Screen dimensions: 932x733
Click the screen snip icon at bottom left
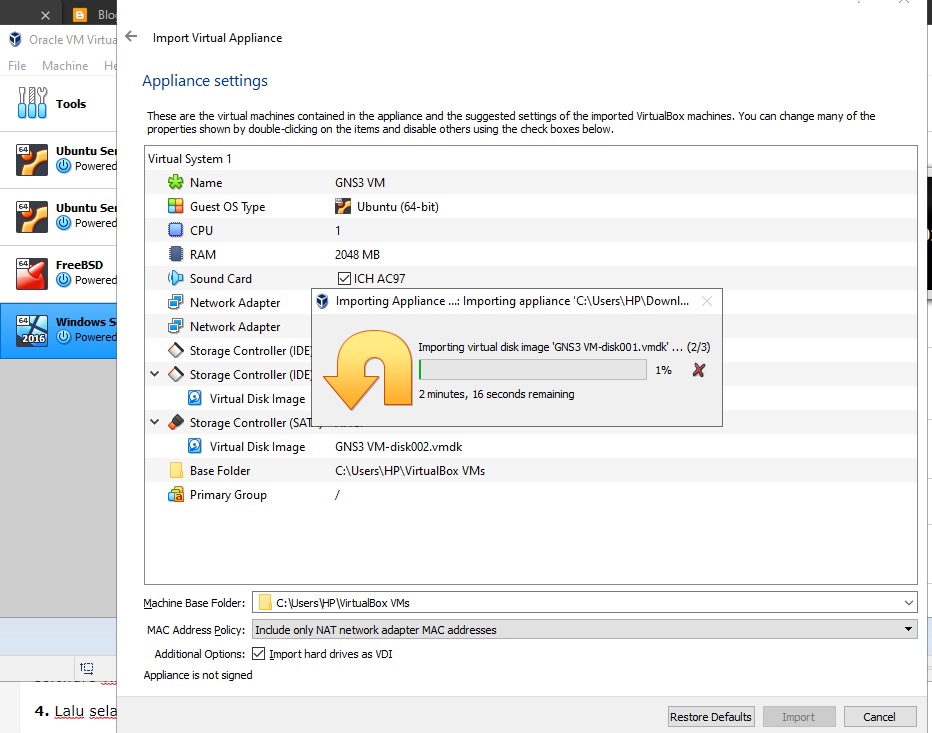[x=87, y=668]
